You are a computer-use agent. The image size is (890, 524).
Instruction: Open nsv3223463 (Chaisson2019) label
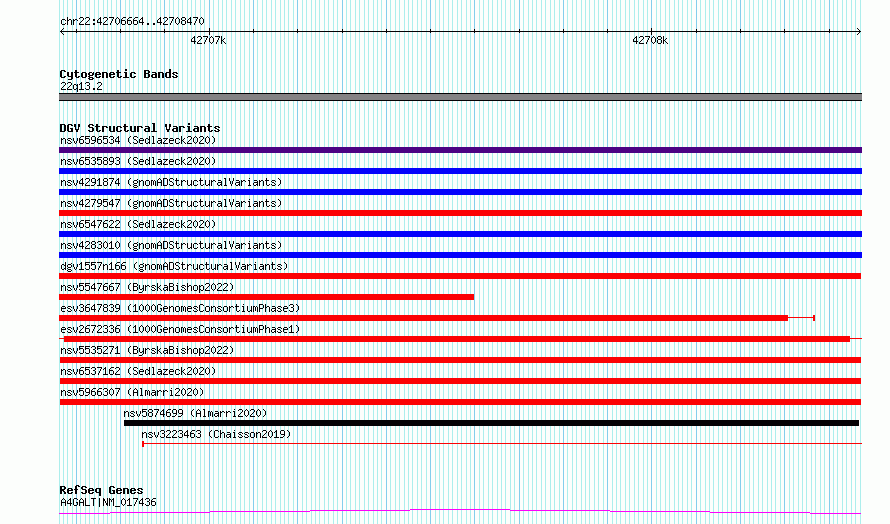tap(216, 434)
